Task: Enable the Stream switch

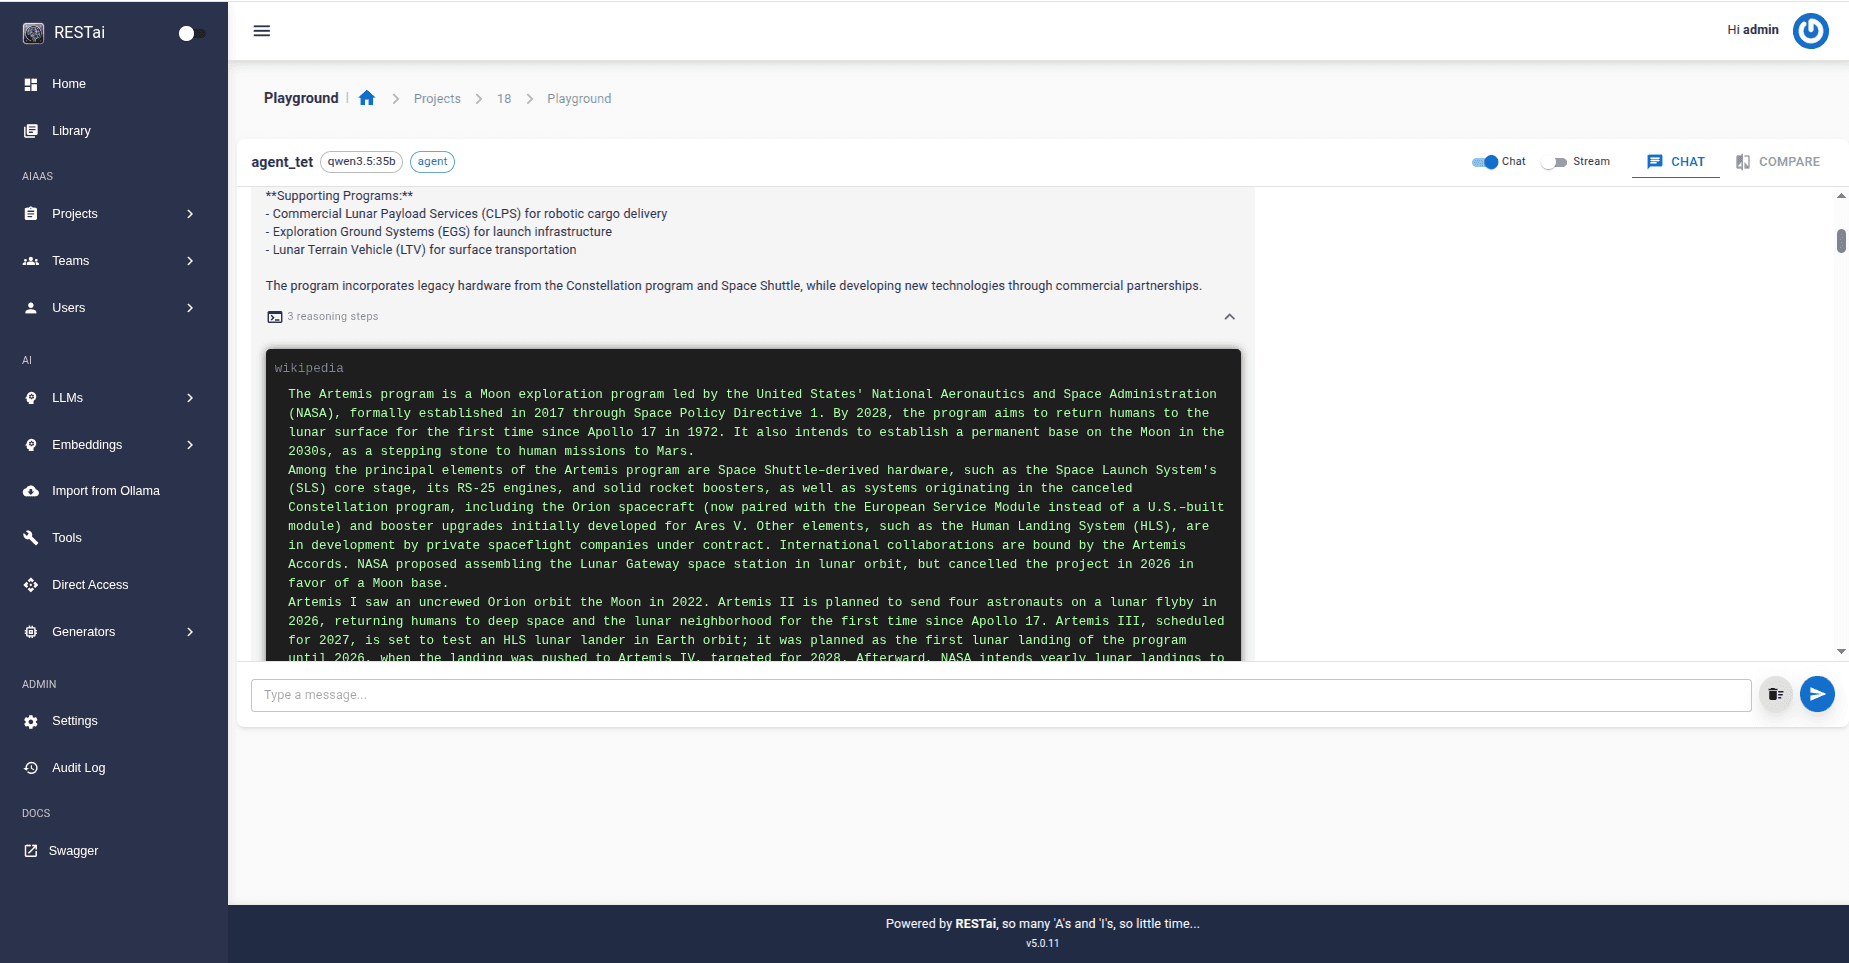Action: pyautogui.click(x=1554, y=162)
